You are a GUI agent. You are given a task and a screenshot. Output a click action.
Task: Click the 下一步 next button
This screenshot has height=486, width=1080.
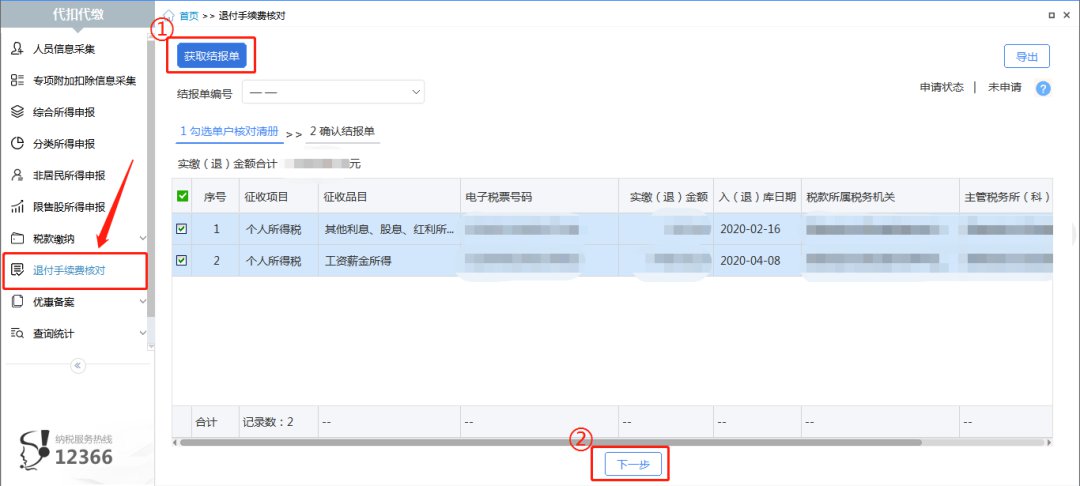point(633,464)
